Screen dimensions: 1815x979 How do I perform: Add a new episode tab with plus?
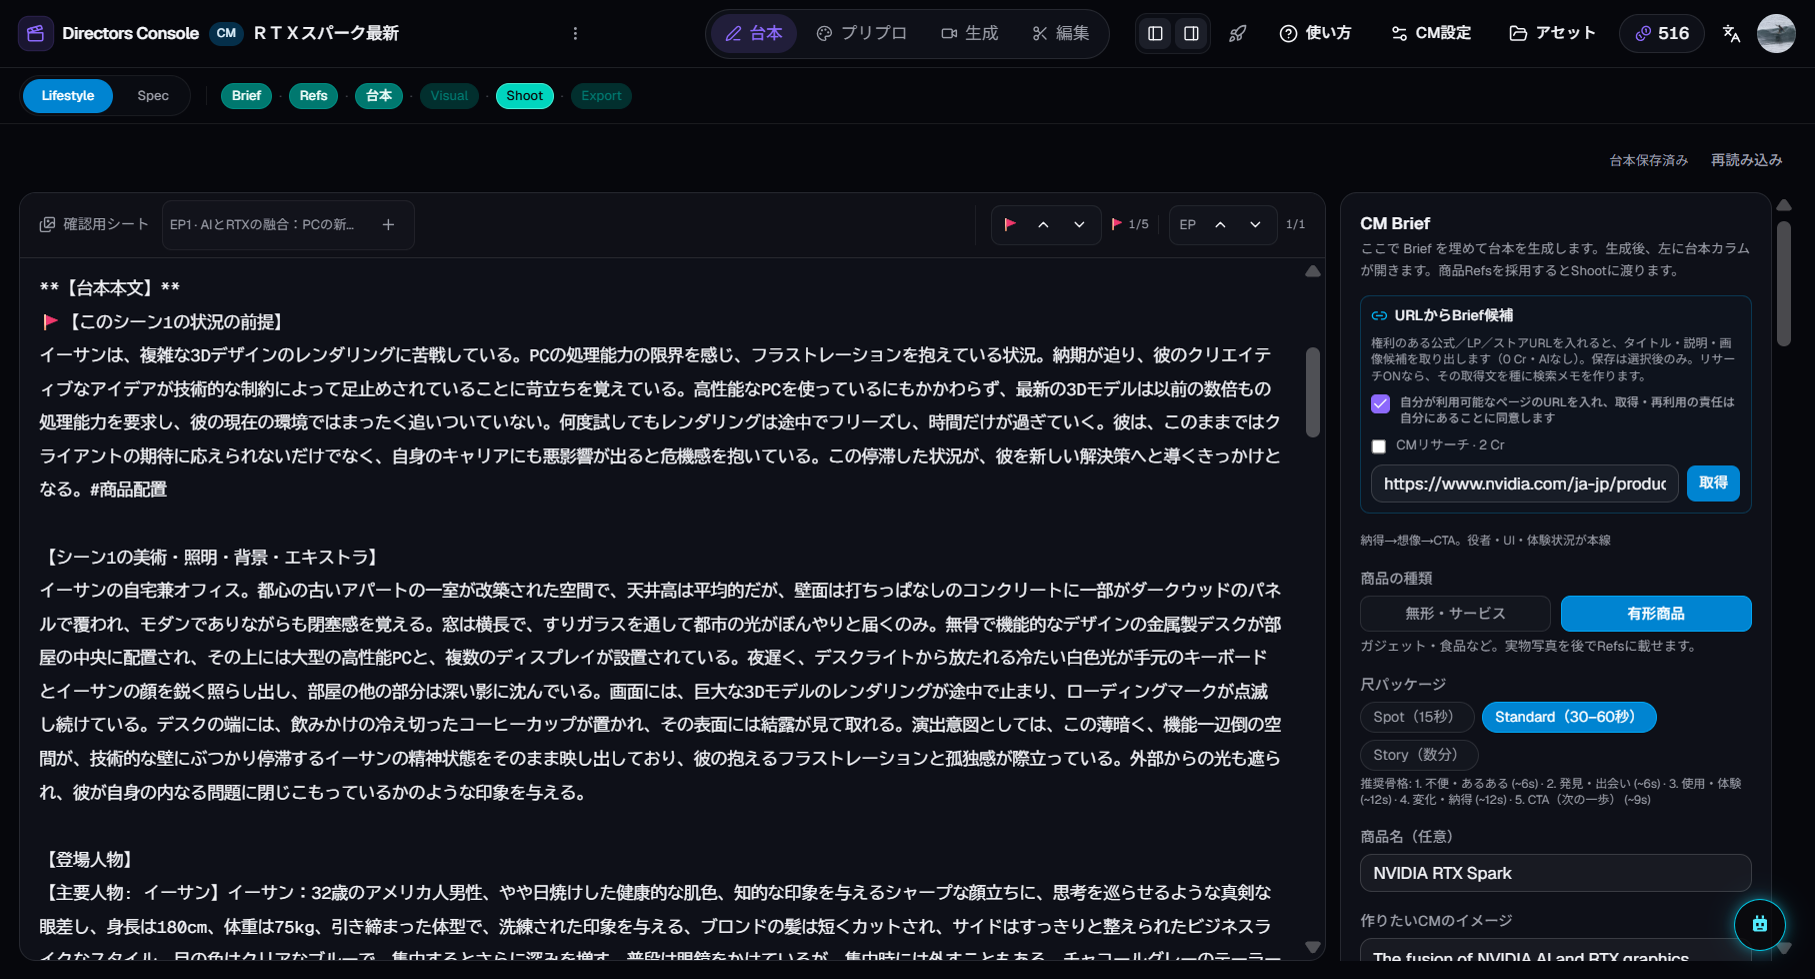click(x=388, y=224)
